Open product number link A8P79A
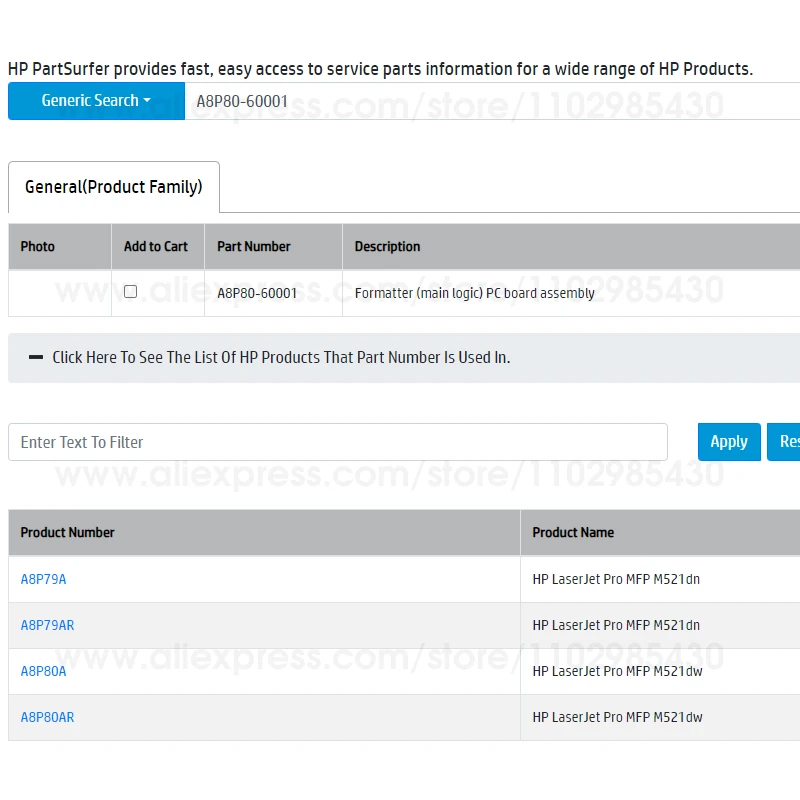The image size is (800, 800). click(44, 579)
